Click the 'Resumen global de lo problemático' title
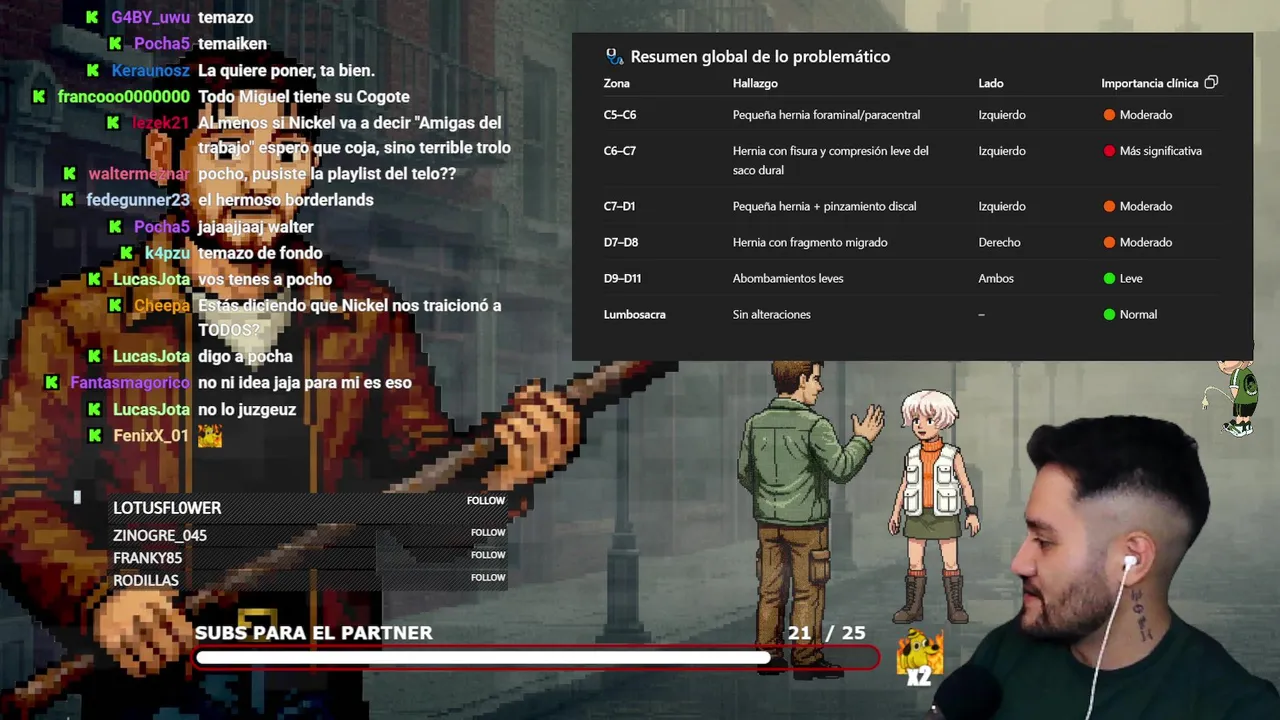The width and height of the screenshot is (1280, 720). click(760, 57)
